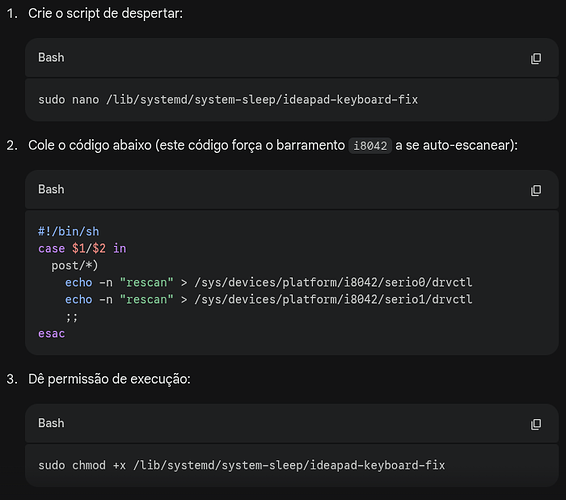Screen dimensions: 566x500
Task: Click the 'Bash' label above the nano command
Action: 51,57
